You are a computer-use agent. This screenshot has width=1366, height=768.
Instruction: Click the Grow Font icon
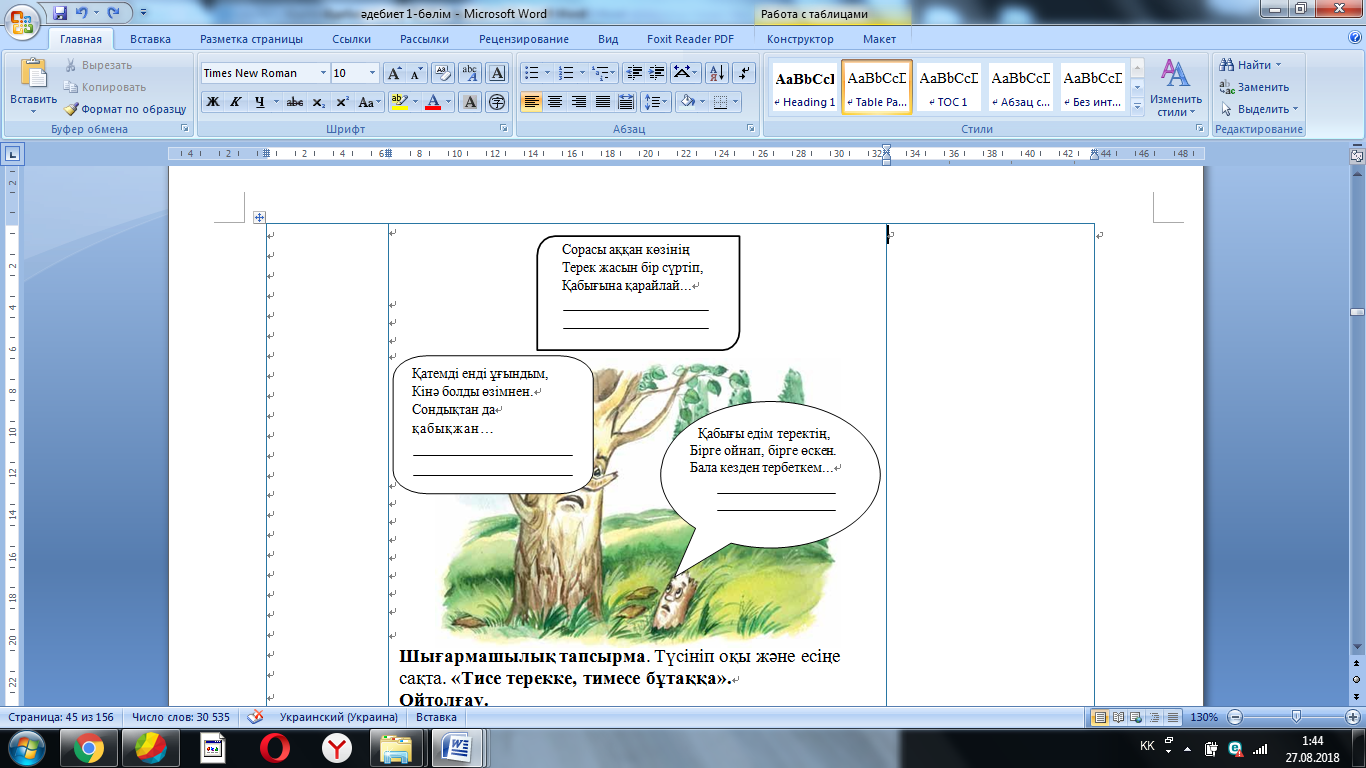[394, 73]
